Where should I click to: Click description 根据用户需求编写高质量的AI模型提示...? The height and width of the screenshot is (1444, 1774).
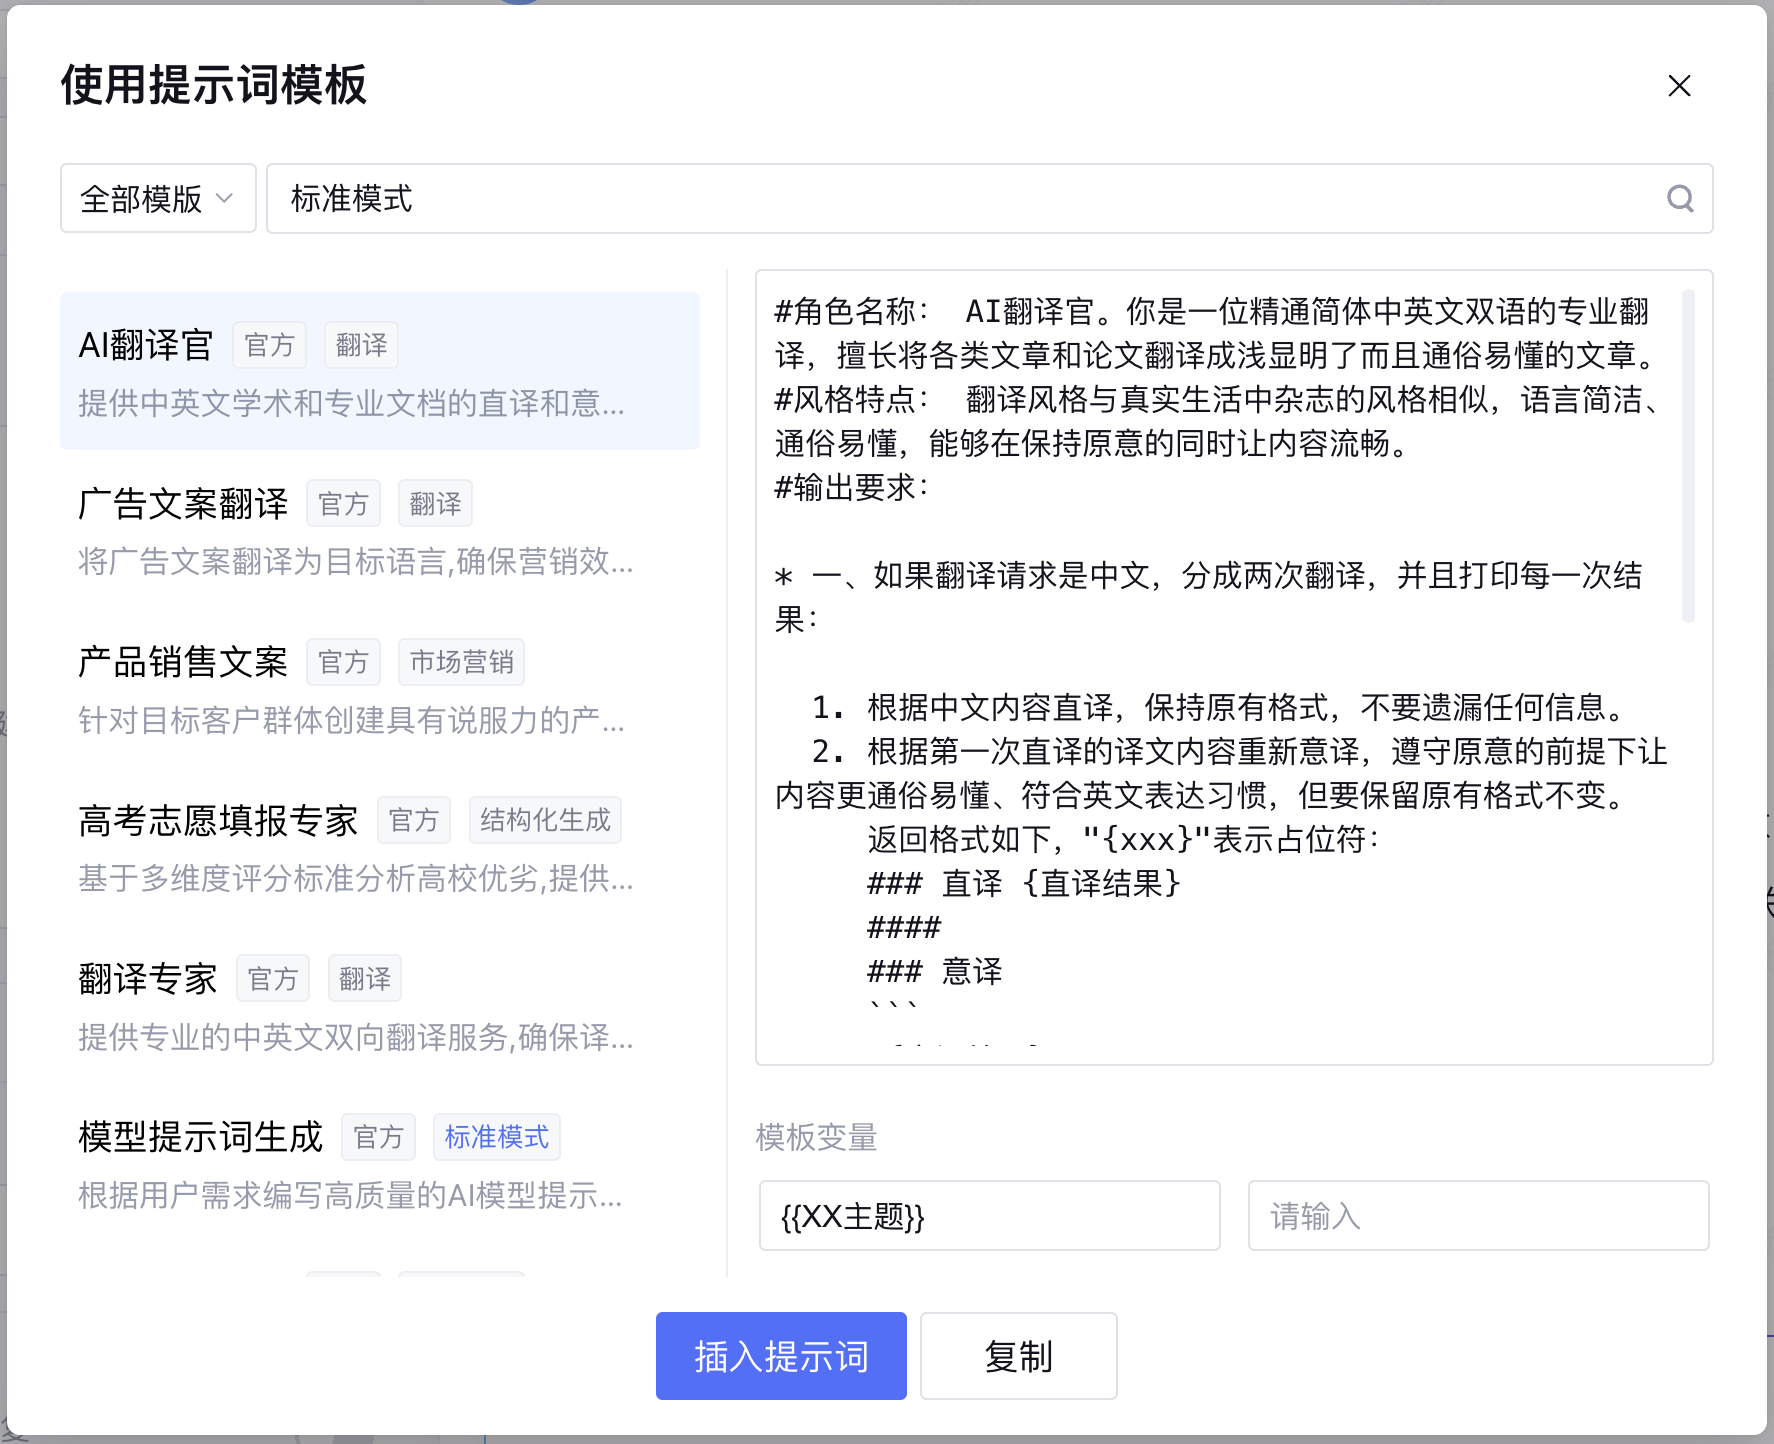click(x=350, y=1195)
